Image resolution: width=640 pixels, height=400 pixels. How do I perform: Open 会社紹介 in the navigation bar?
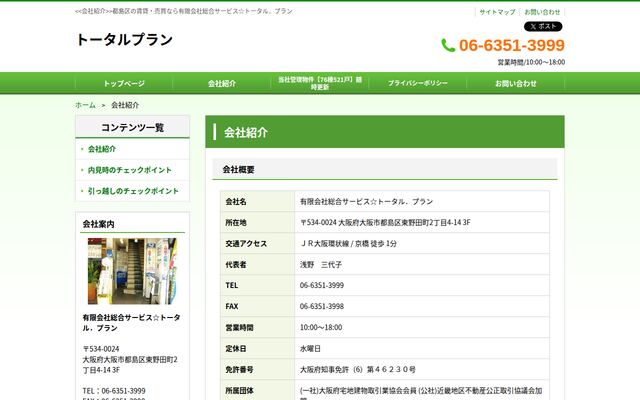[222, 83]
